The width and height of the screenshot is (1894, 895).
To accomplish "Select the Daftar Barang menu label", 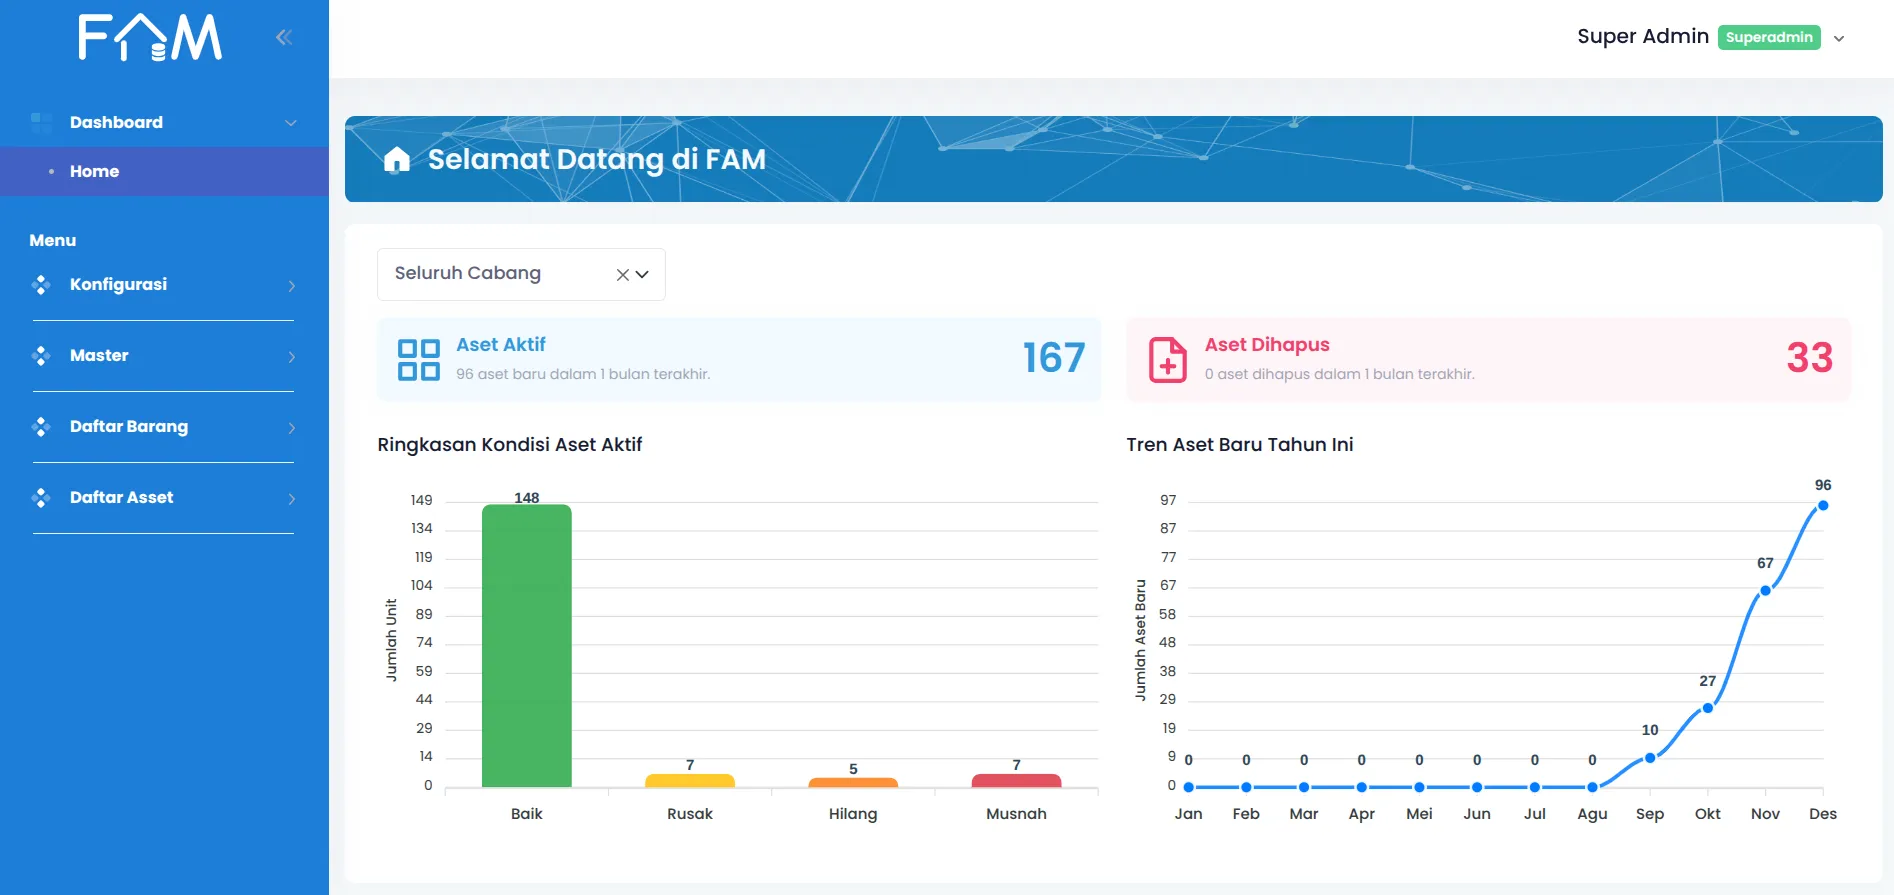I will pyautogui.click(x=129, y=427).
